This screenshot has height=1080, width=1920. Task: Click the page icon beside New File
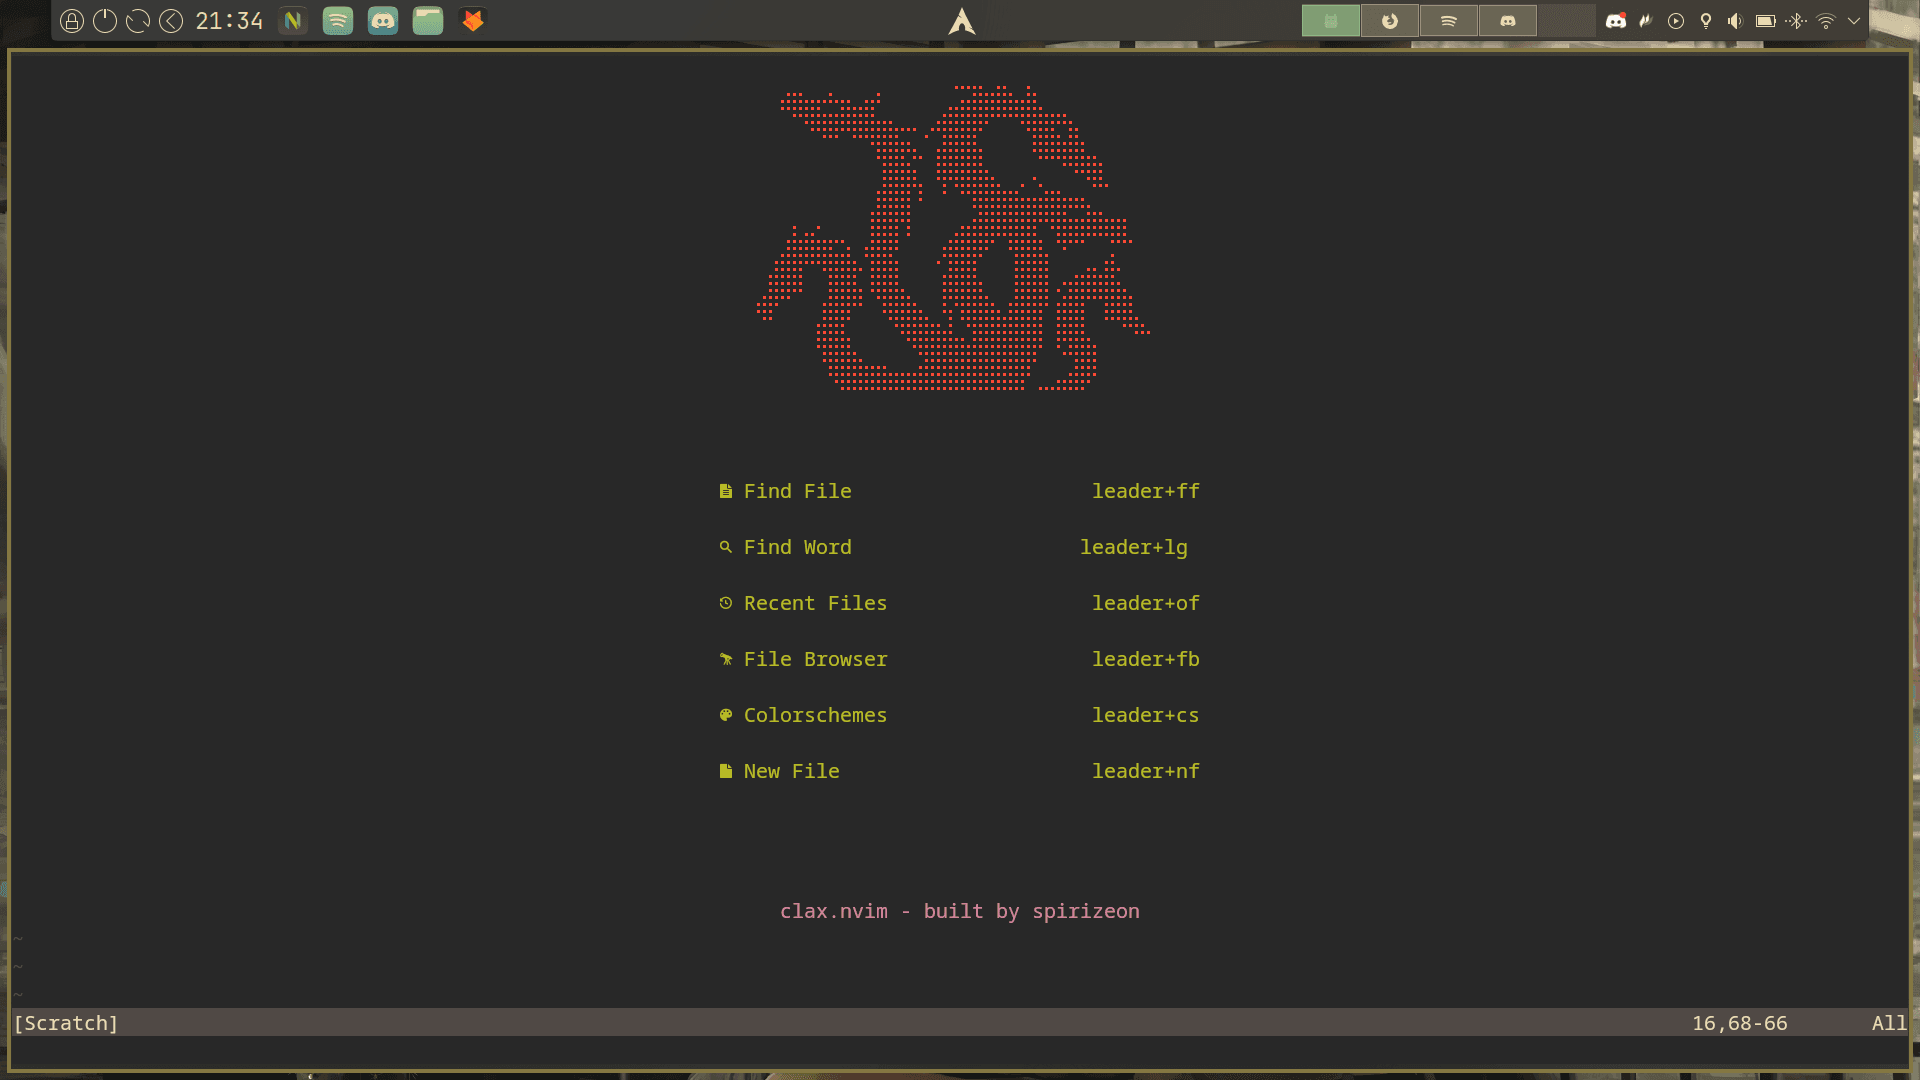point(725,771)
